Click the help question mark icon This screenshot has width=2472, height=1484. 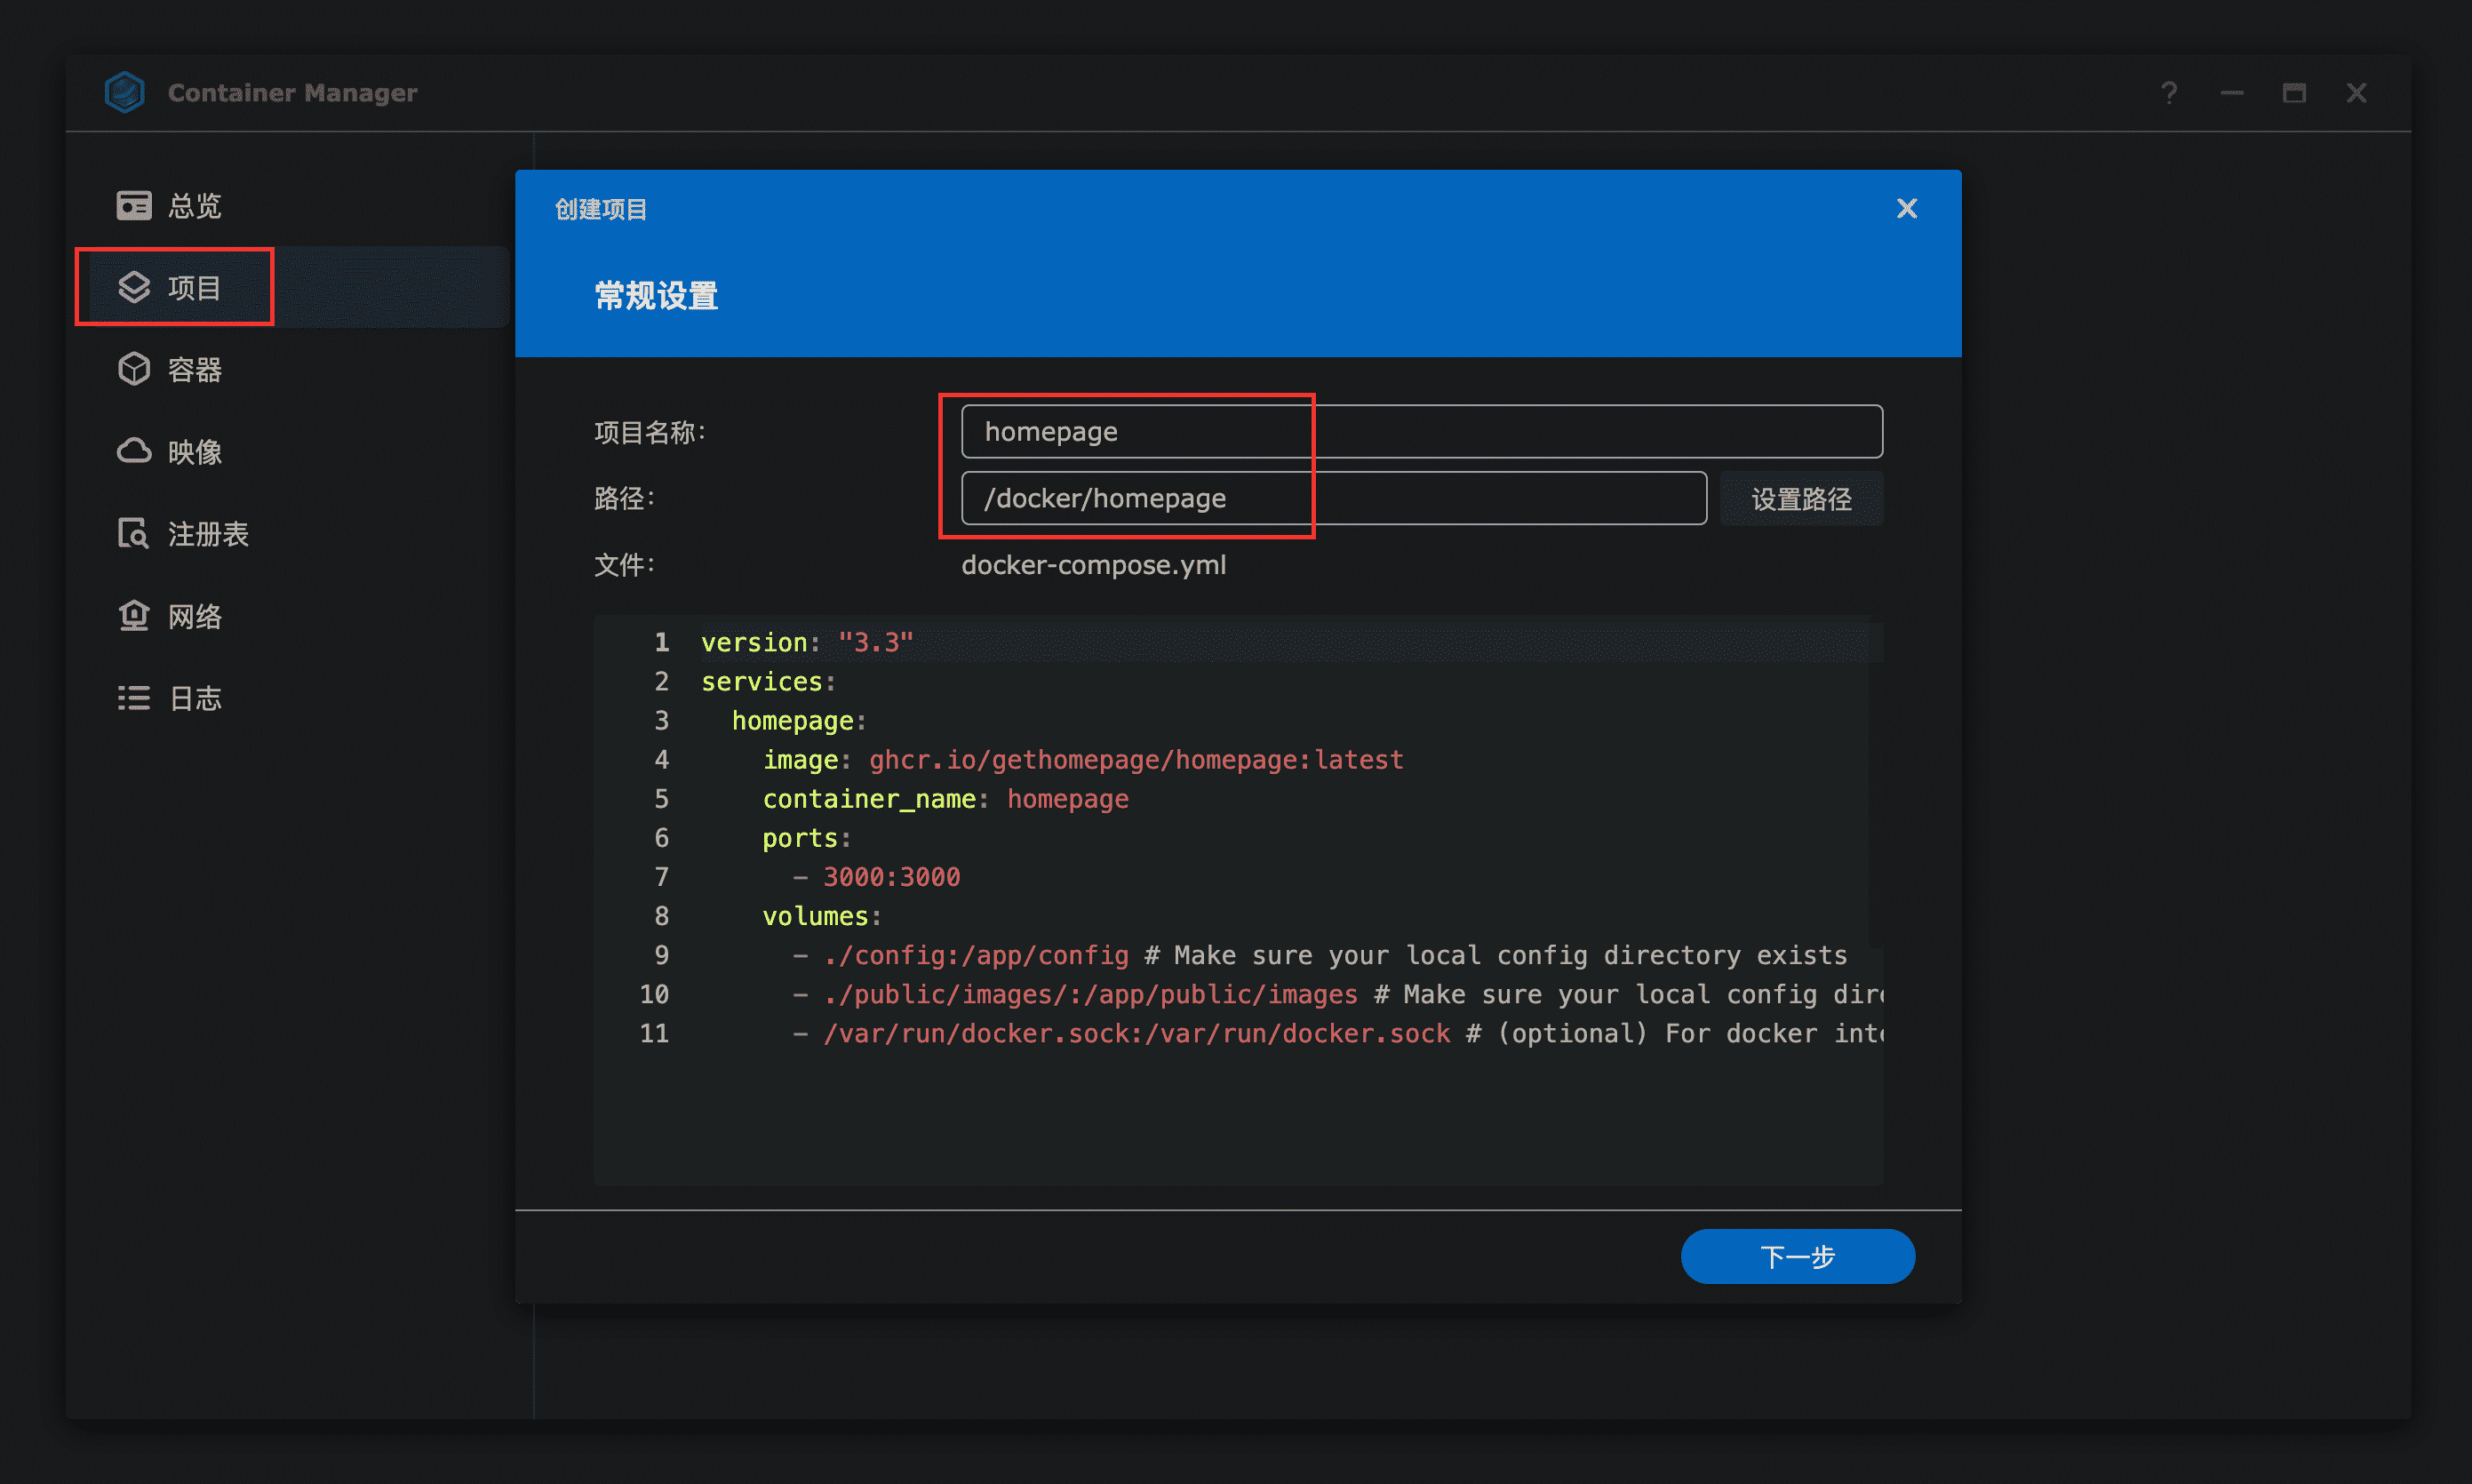(x=2168, y=93)
